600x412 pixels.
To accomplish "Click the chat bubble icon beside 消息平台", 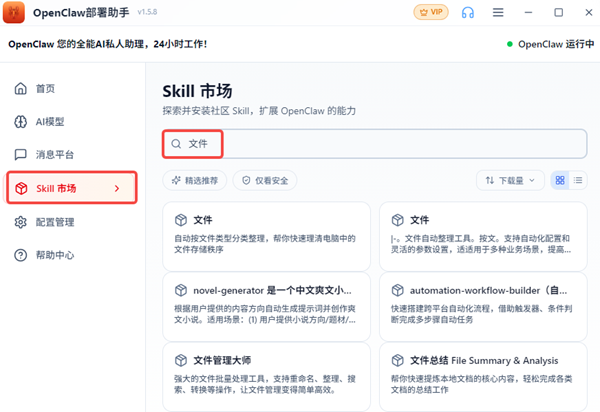I will 21,155.
